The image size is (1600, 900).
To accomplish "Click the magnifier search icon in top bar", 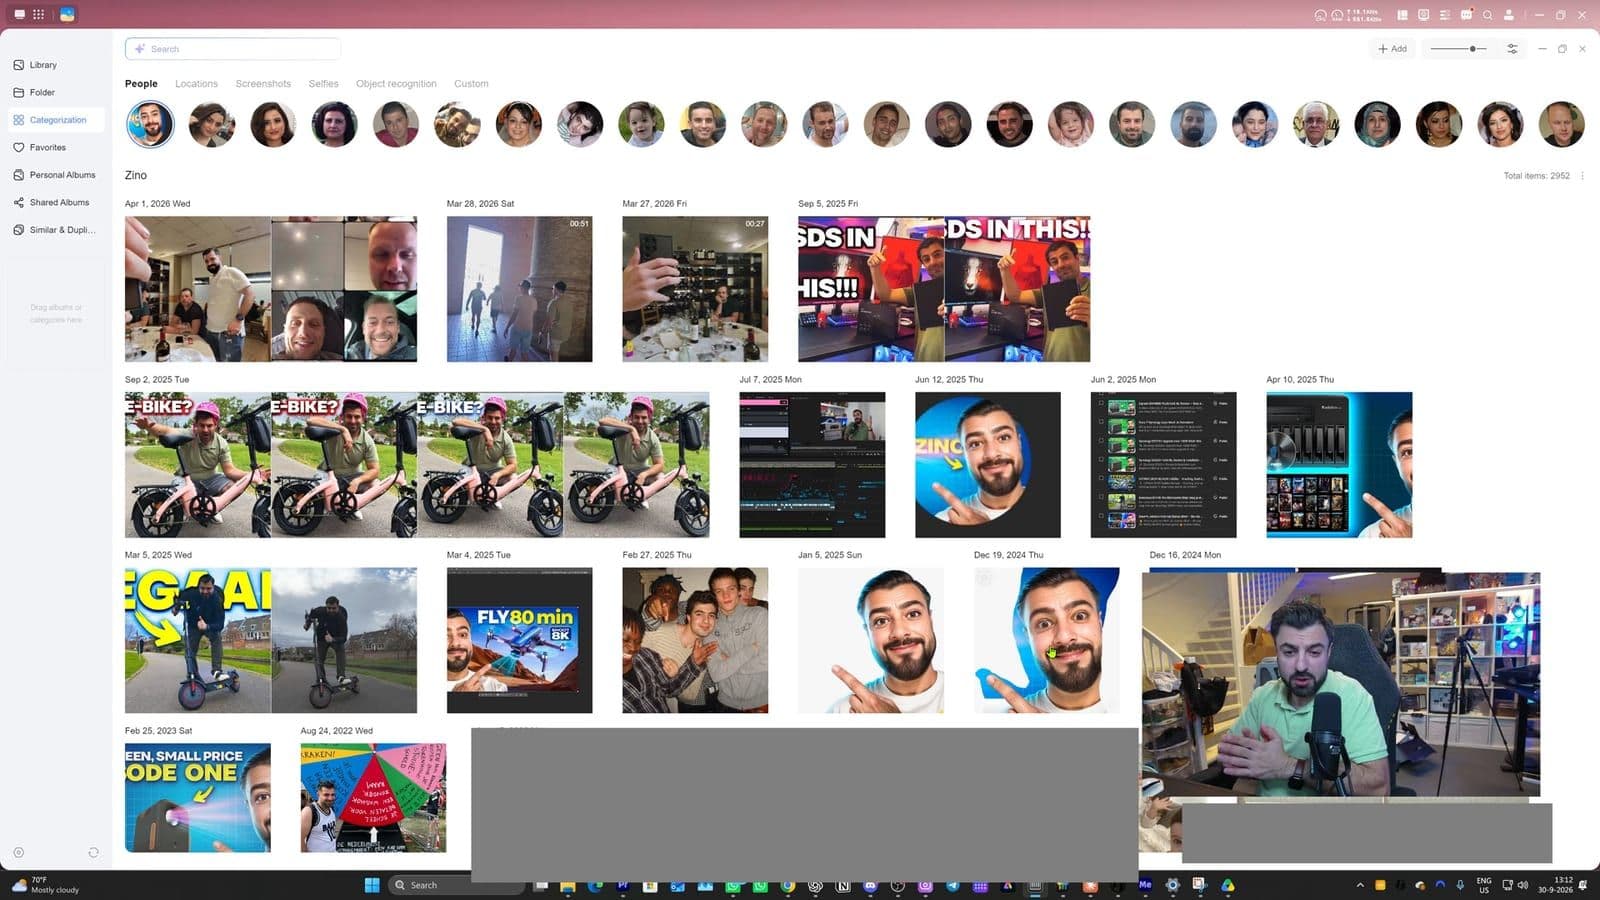I will [1487, 15].
